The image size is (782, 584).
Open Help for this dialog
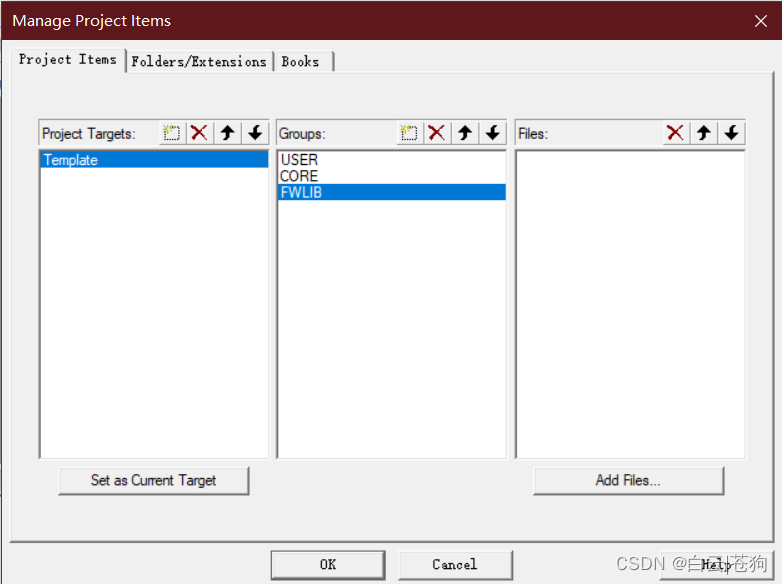point(716,565)
